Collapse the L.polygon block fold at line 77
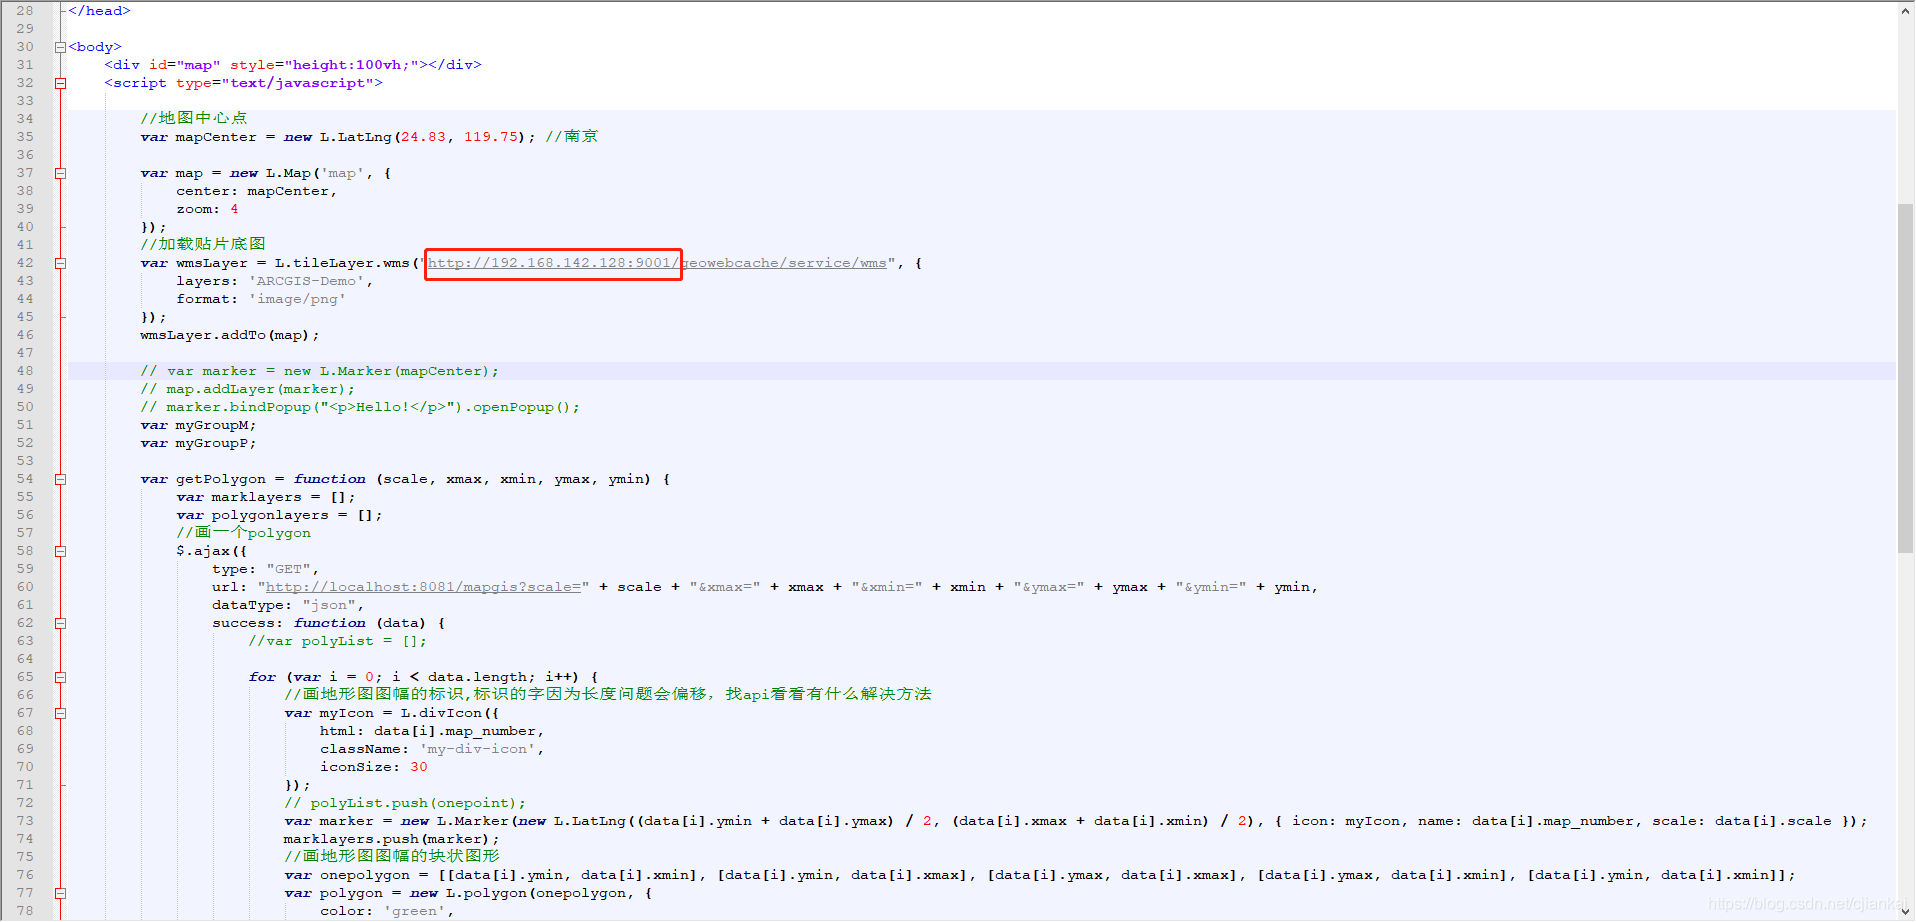This screenshot has height=922, width=1916. (60, 893)
